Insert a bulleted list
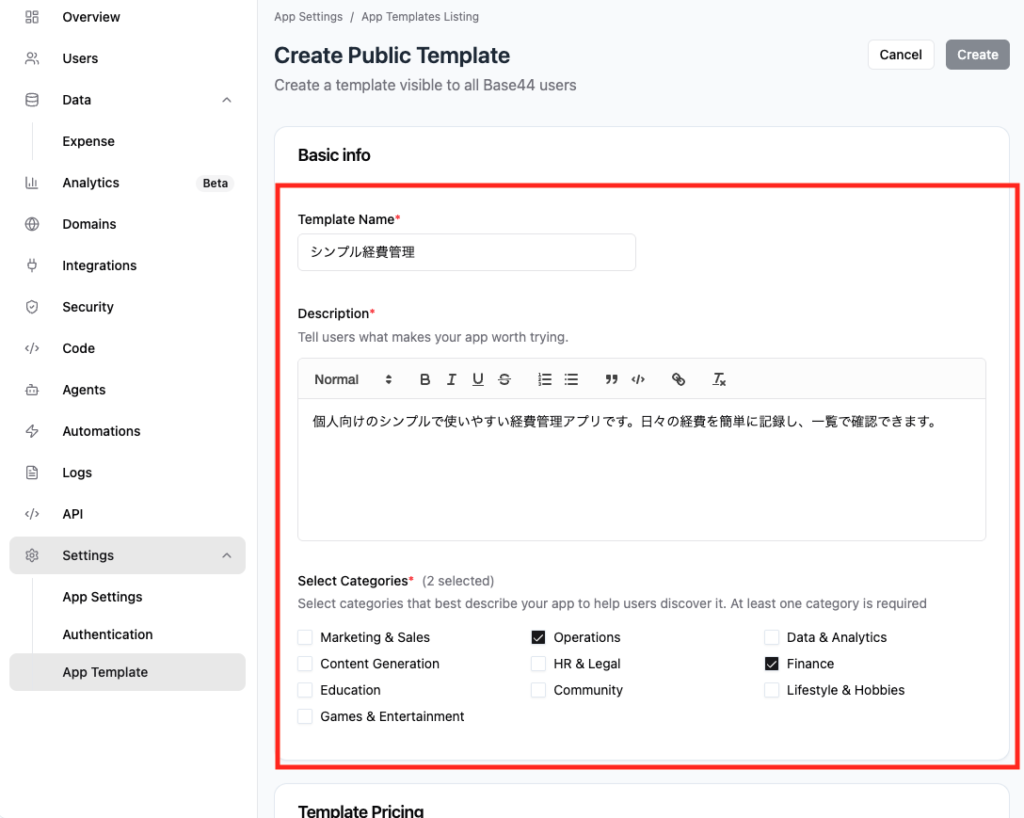 571,380
